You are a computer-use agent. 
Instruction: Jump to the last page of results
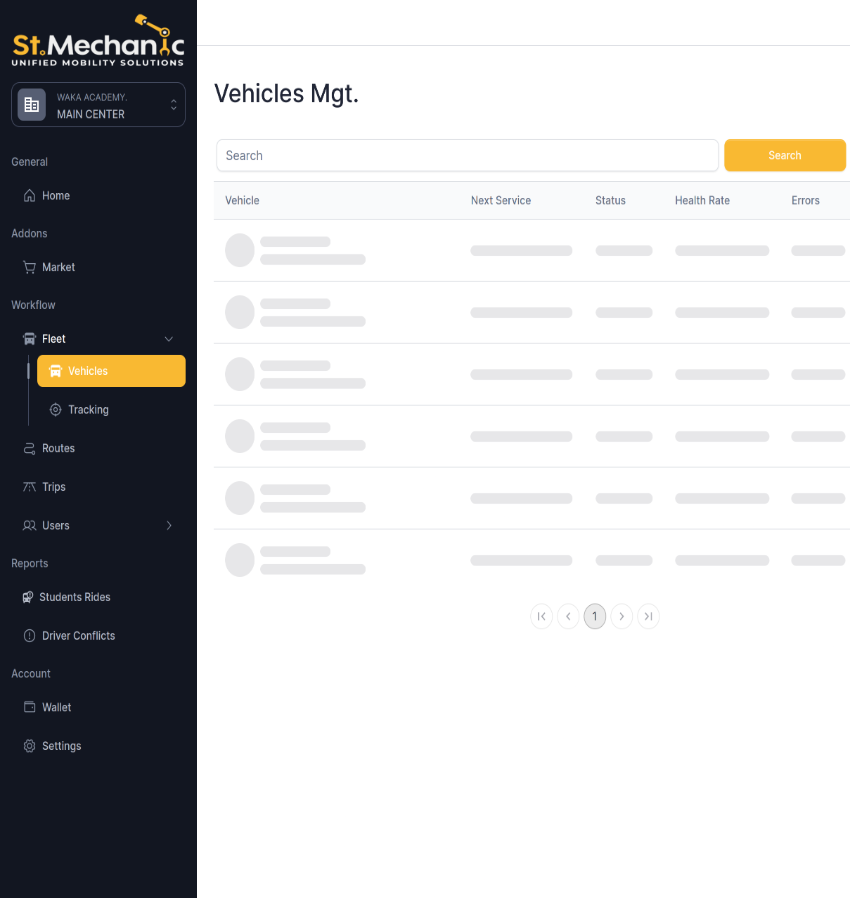pos(648,616)
